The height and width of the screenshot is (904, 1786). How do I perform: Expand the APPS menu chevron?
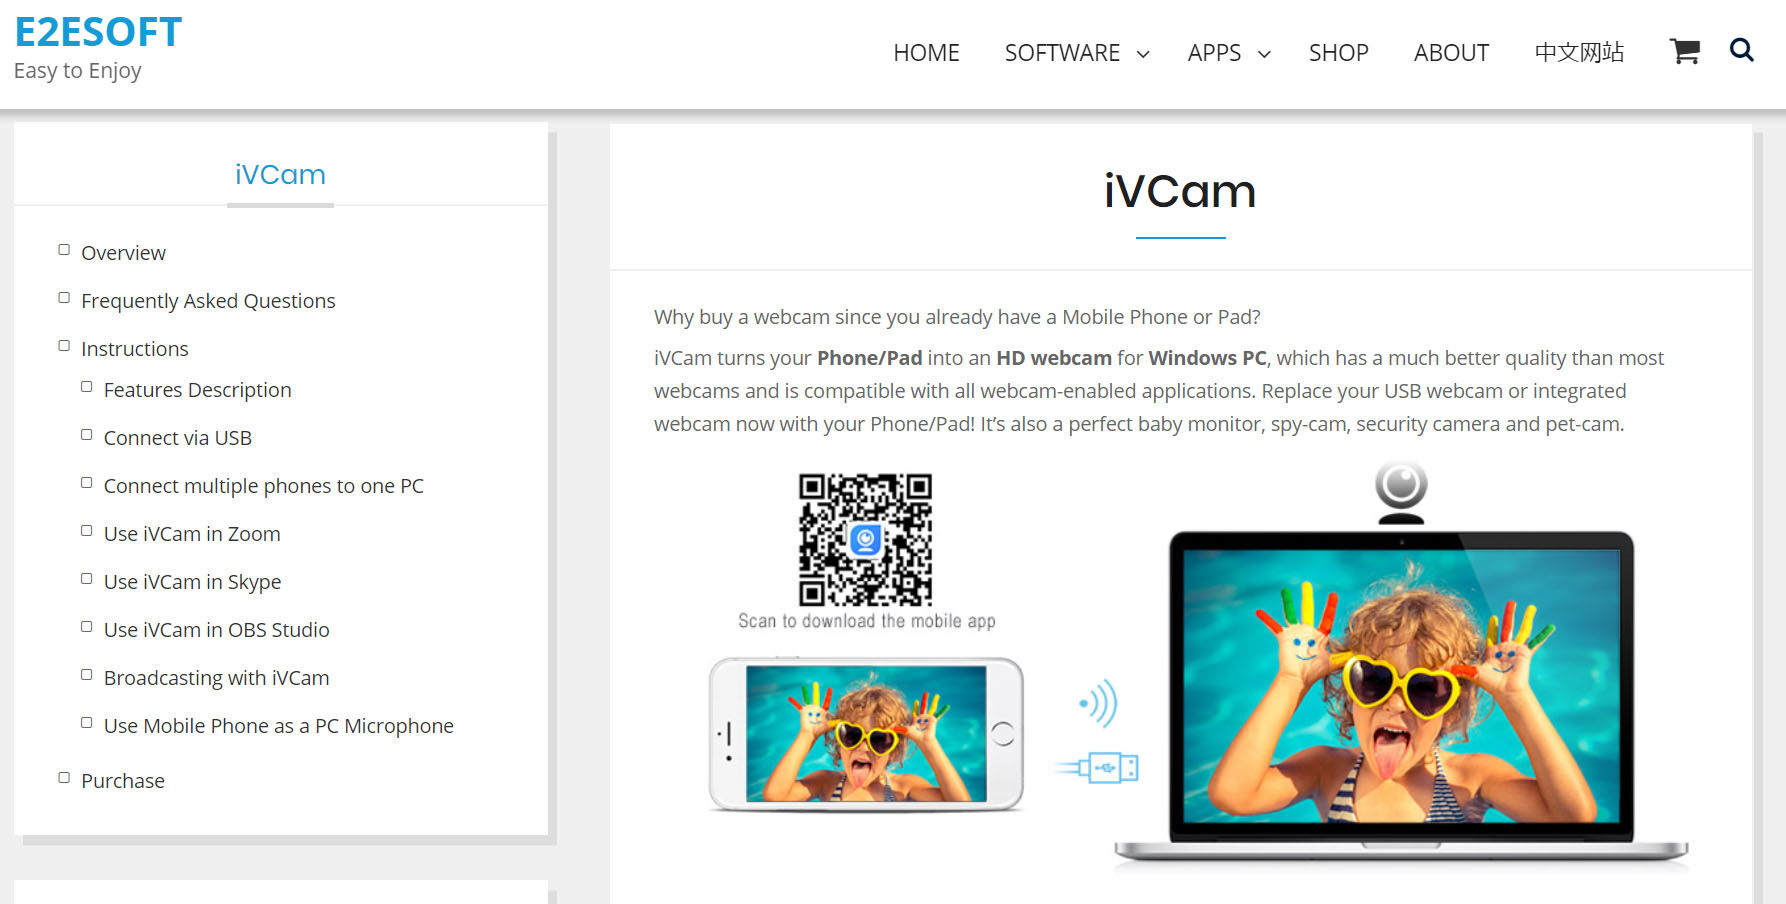coord(1264,54)
